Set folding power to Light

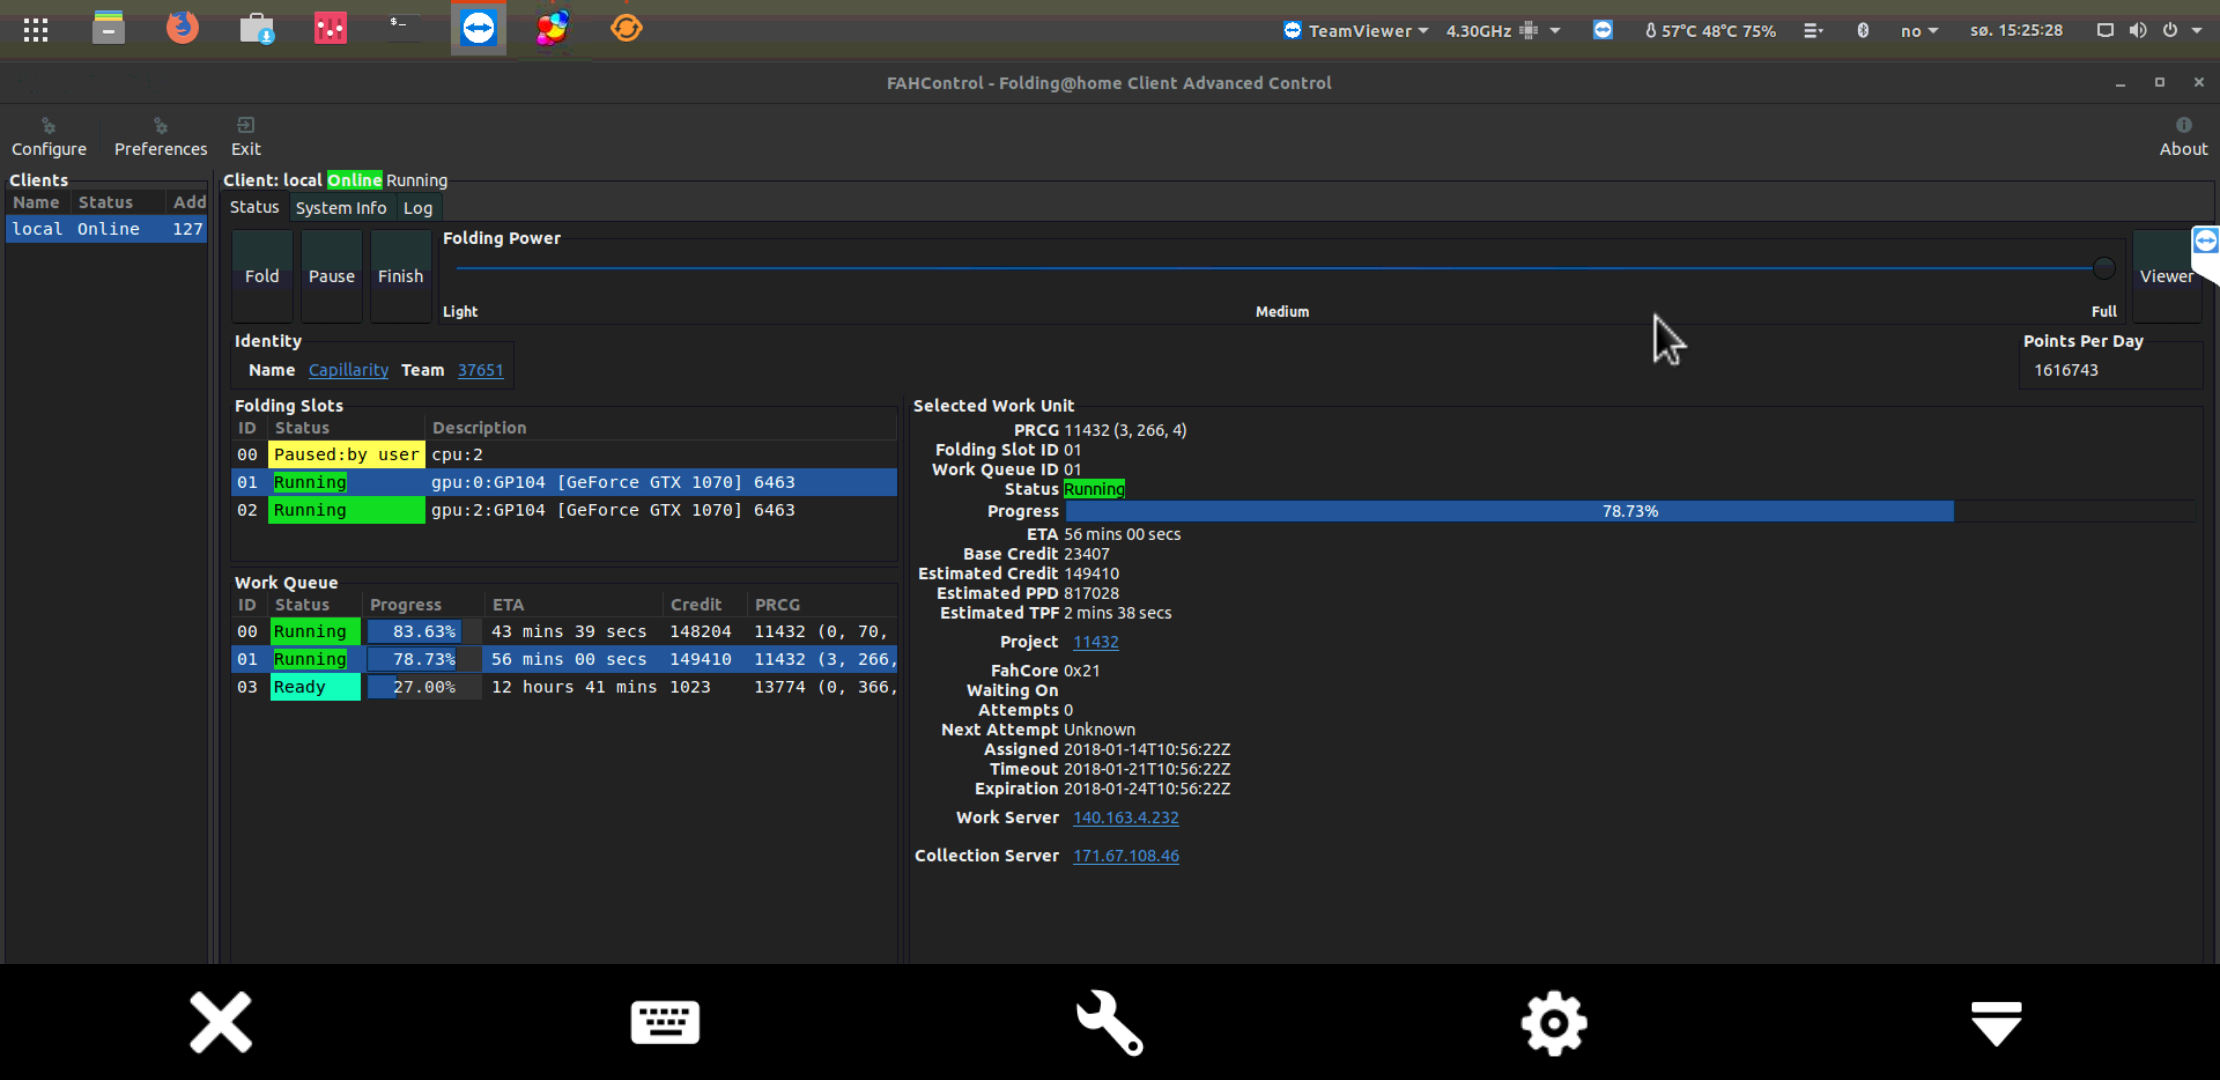460,312
